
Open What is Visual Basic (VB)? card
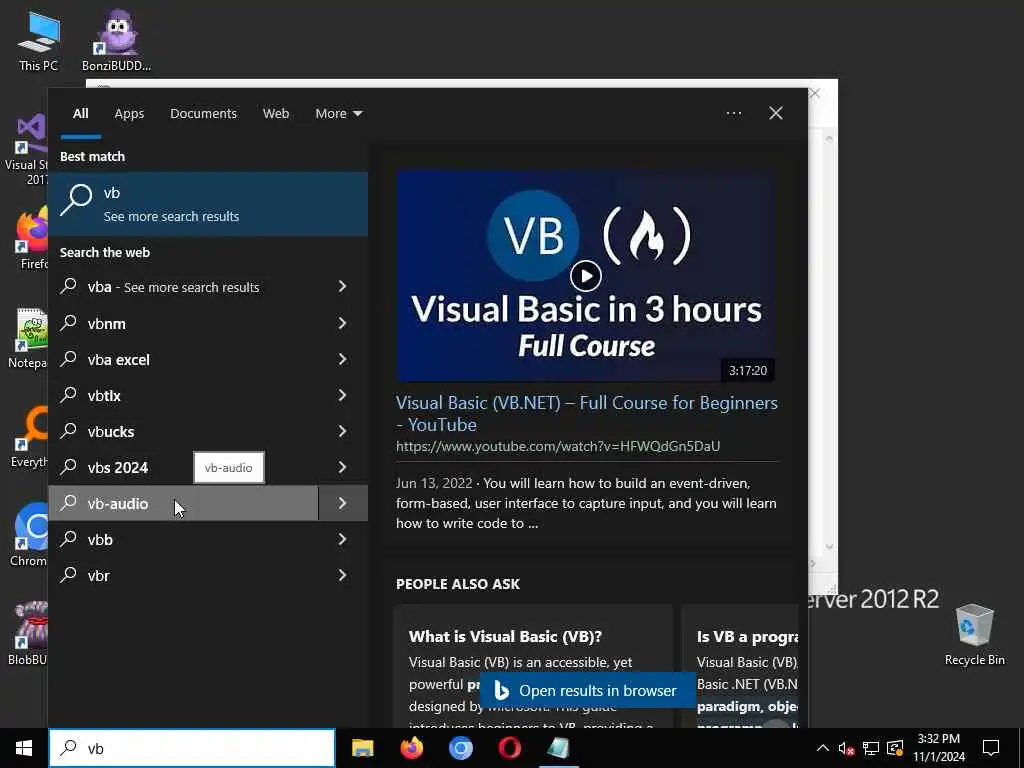tap(533, 666)
